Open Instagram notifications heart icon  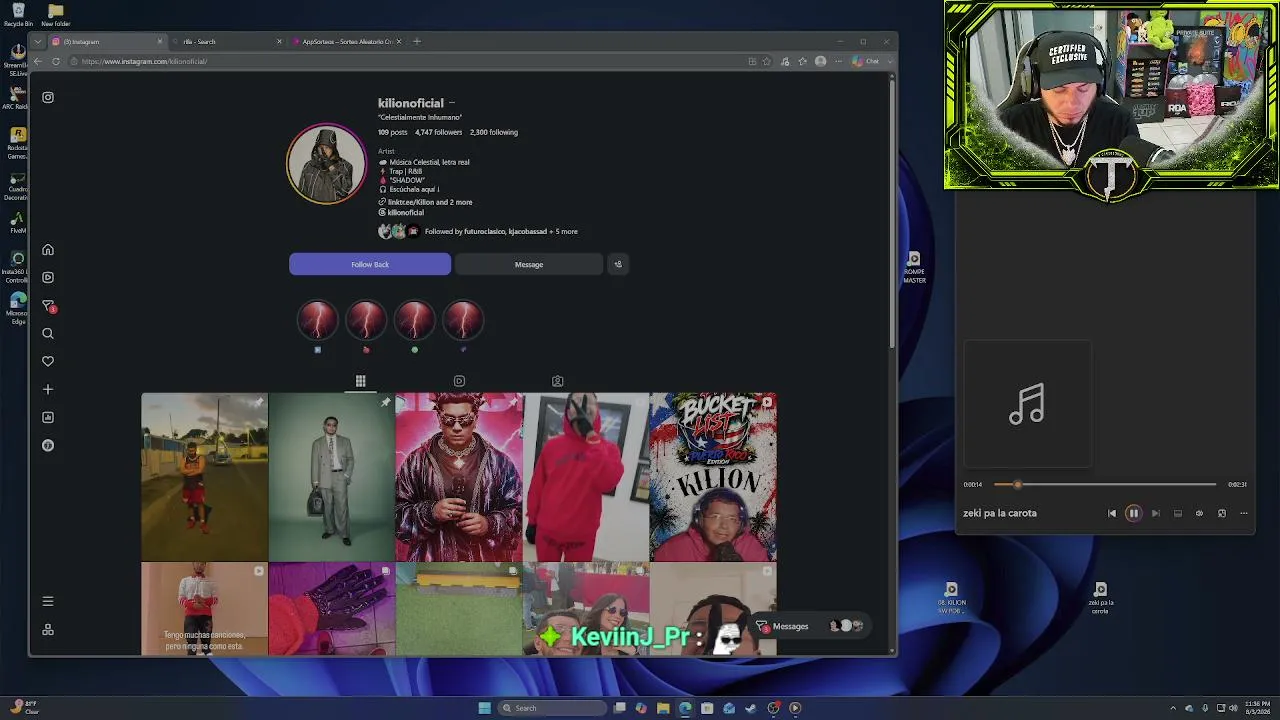48,362
